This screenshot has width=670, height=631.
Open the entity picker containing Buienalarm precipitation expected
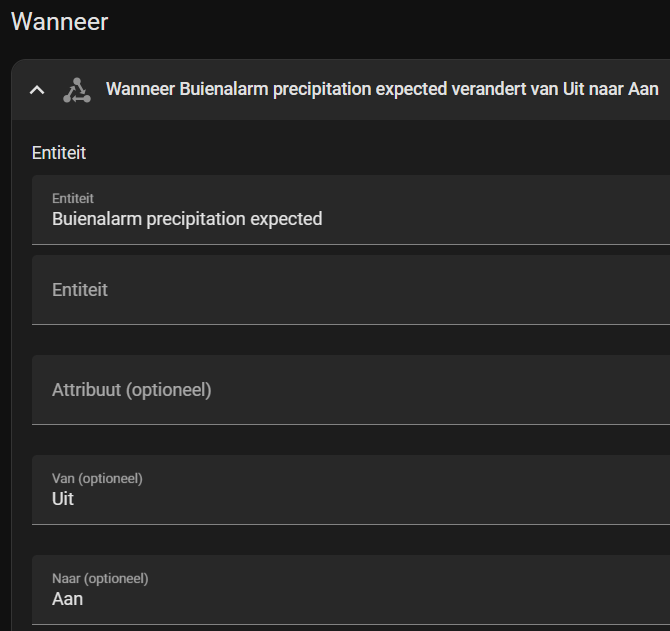tap(351, 210)
